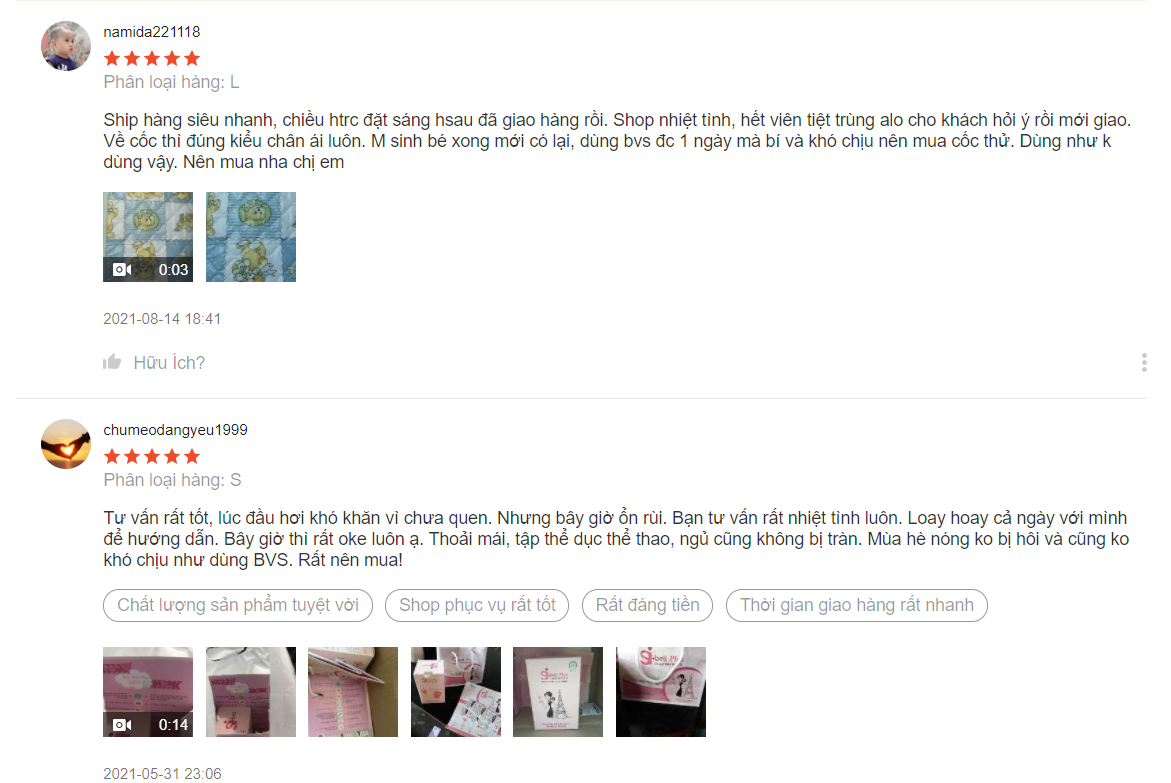Click the Hữu Ích? helpful link
The width and height of the screenshot is (1171, 783).
coord(169,363)
